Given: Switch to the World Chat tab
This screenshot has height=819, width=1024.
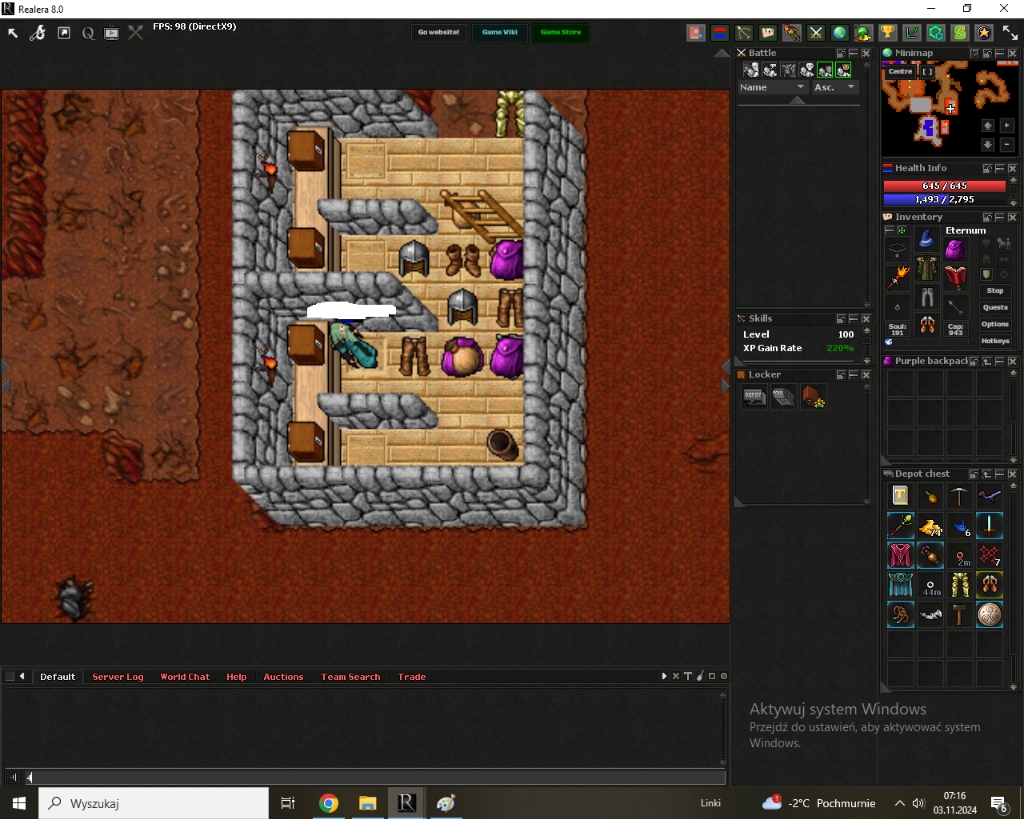Looking at the screenshot, I should pyautogui.click(x=185, y=677).
